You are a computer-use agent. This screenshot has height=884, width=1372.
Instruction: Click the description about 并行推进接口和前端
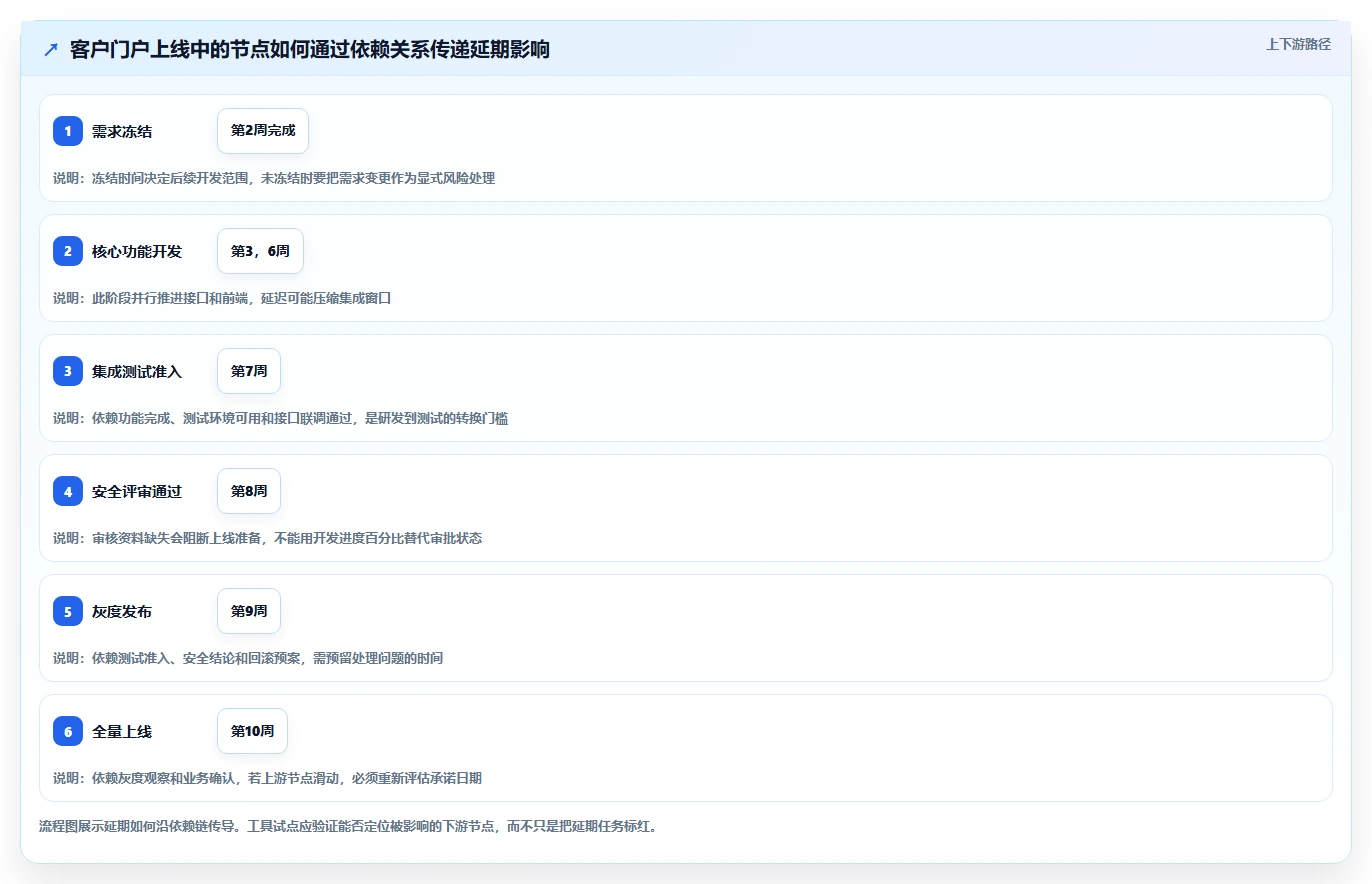pos(222,298)
